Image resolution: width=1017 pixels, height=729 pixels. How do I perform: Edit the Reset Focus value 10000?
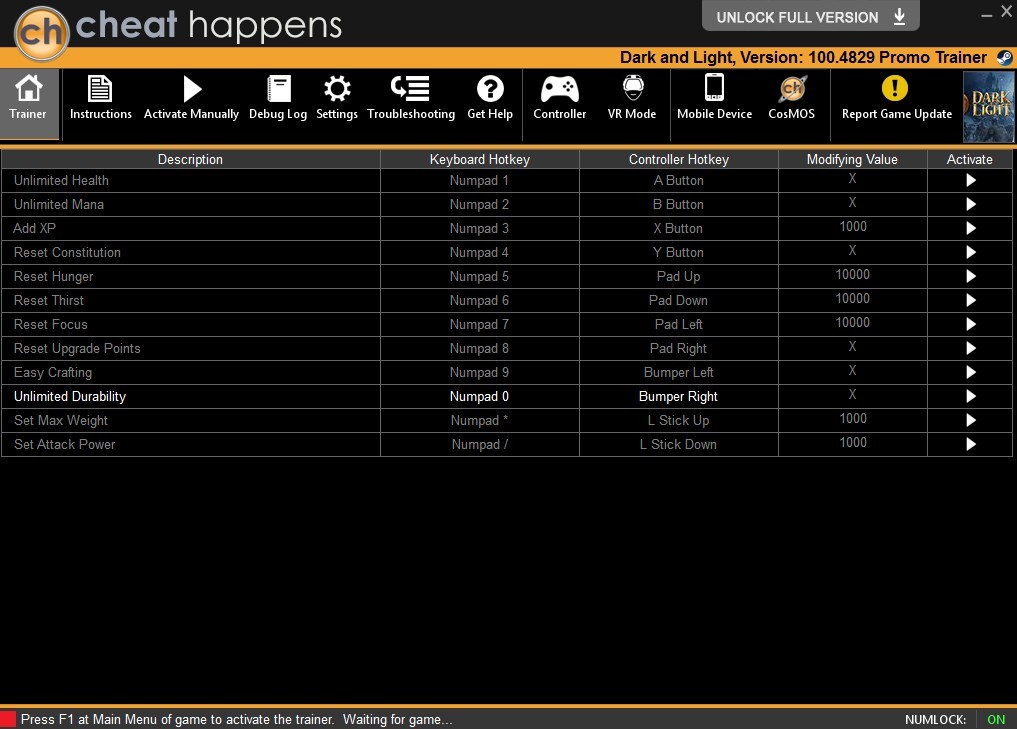tap(852, 322)
